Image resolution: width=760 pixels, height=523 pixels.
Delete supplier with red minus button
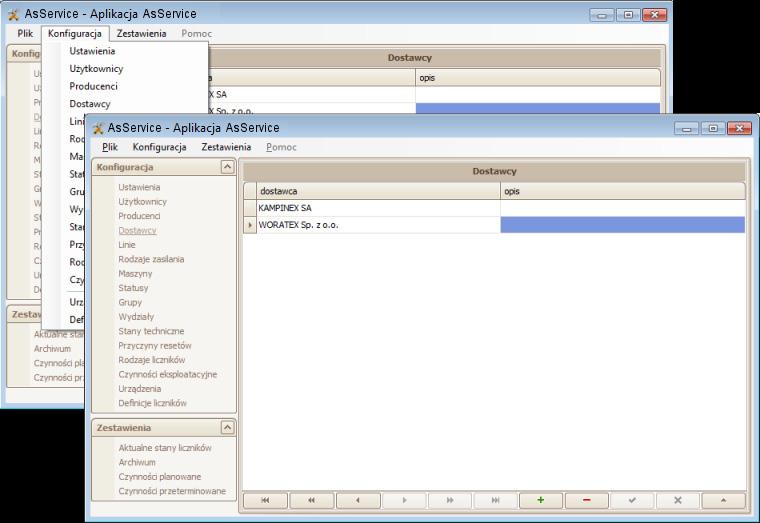pos(586,500)
